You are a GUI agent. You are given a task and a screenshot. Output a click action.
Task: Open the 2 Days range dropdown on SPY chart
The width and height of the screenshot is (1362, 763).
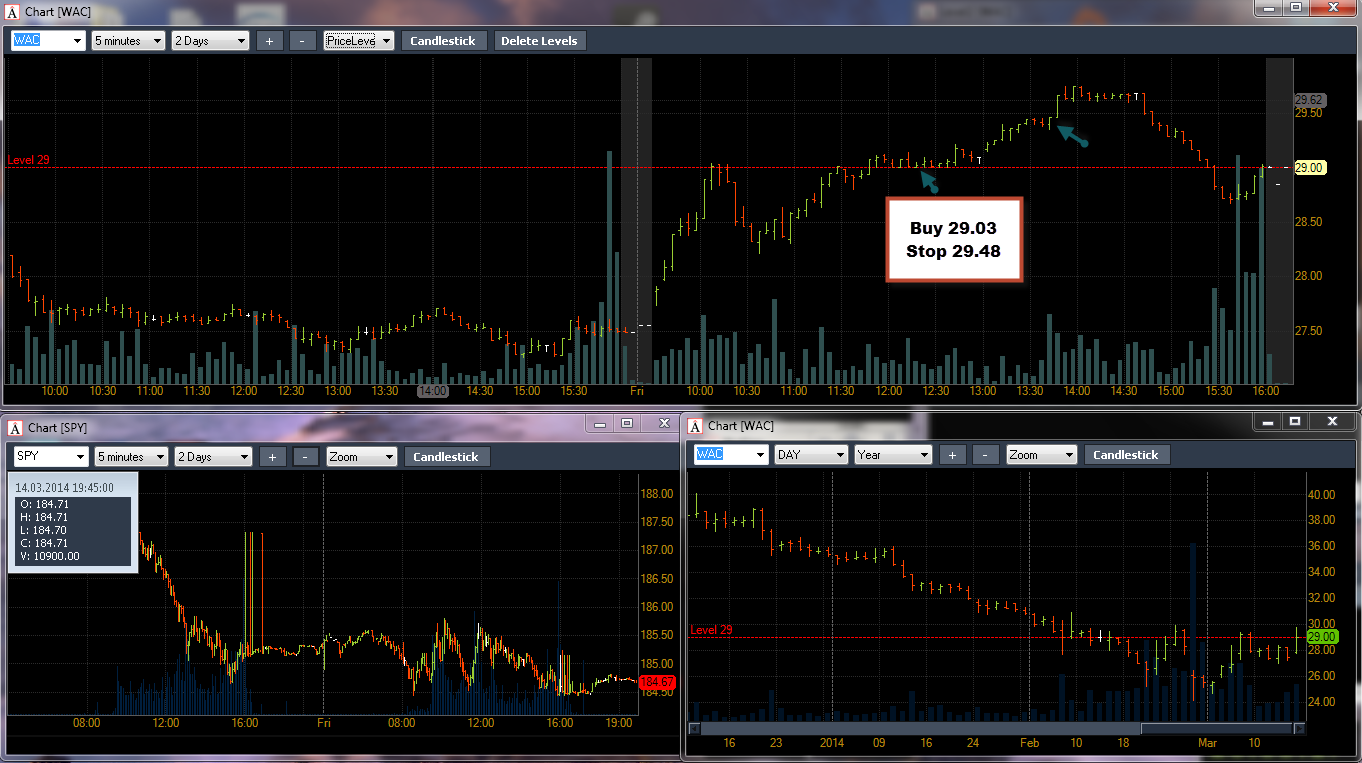coord(212,457)
